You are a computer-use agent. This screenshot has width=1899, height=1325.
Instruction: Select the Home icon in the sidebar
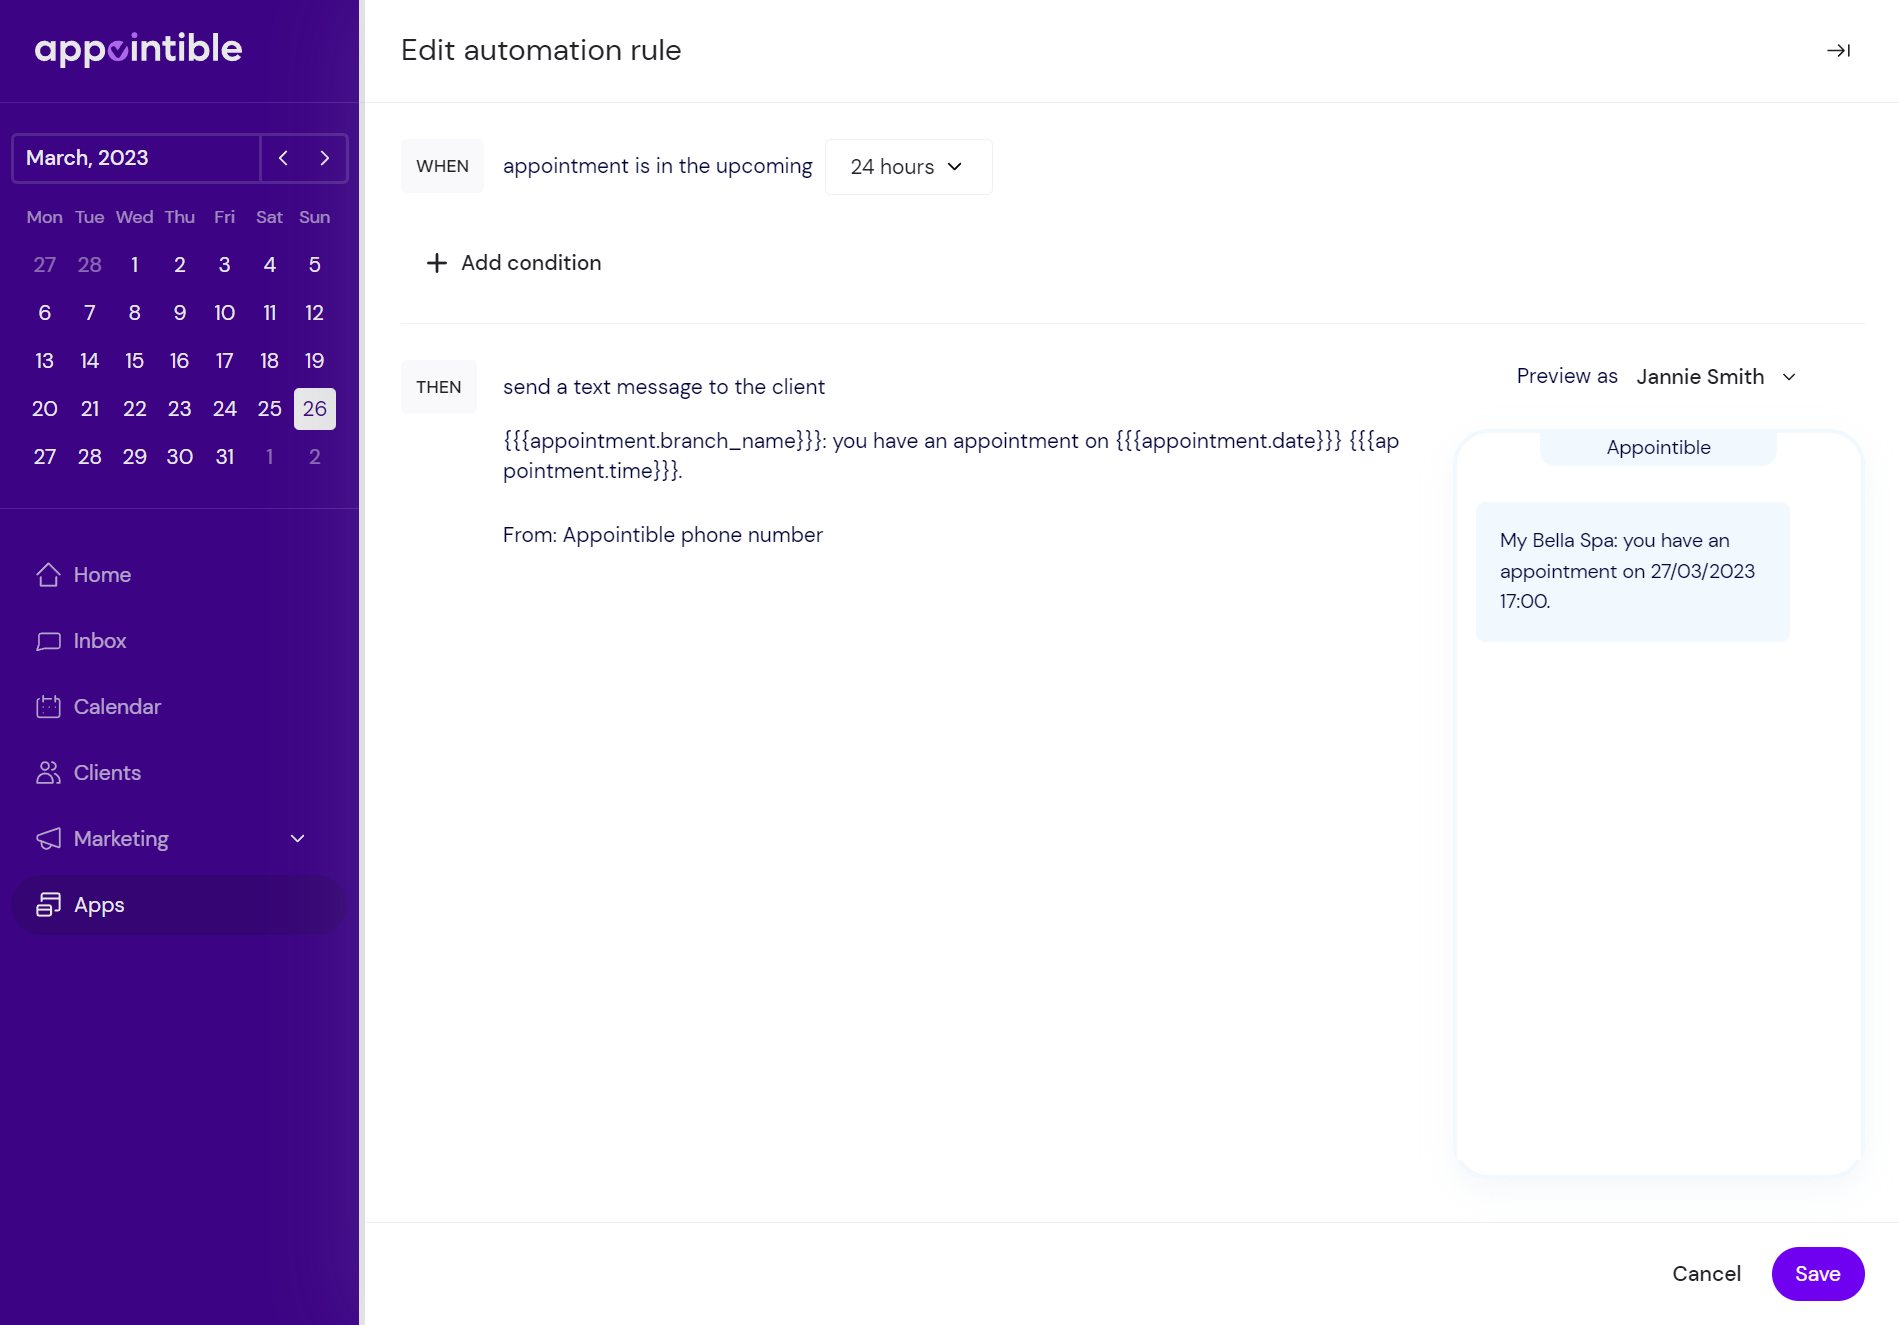47,574
